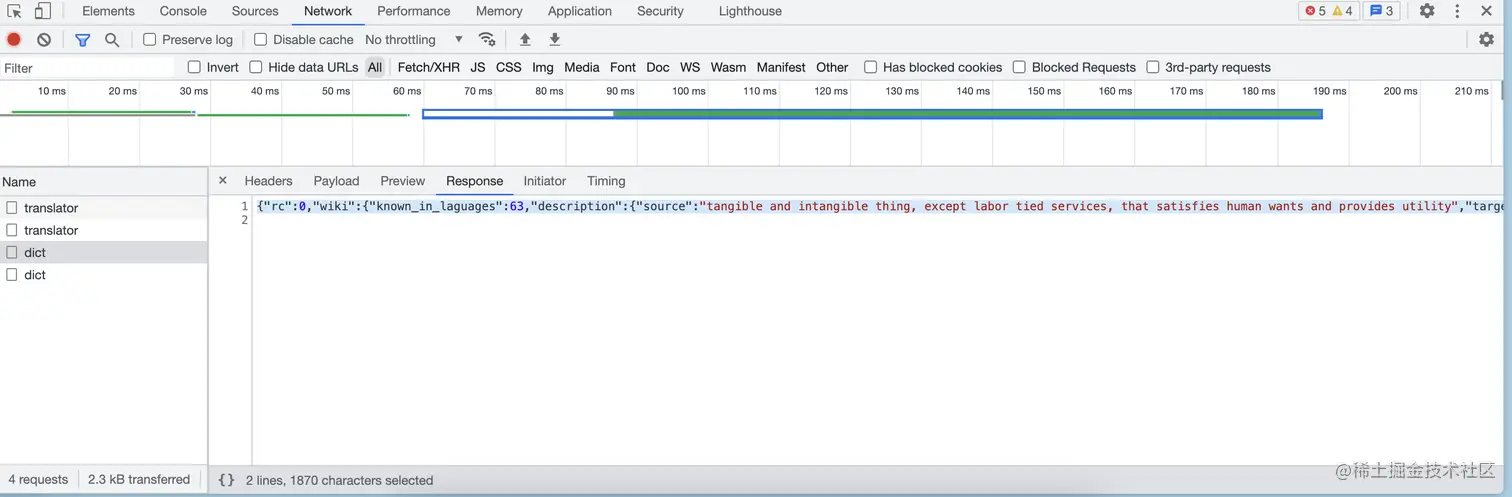This screenshot has height=497, width=1512.
Task: Toggle the filter funnel icon
Action: (x=83, y=39)
